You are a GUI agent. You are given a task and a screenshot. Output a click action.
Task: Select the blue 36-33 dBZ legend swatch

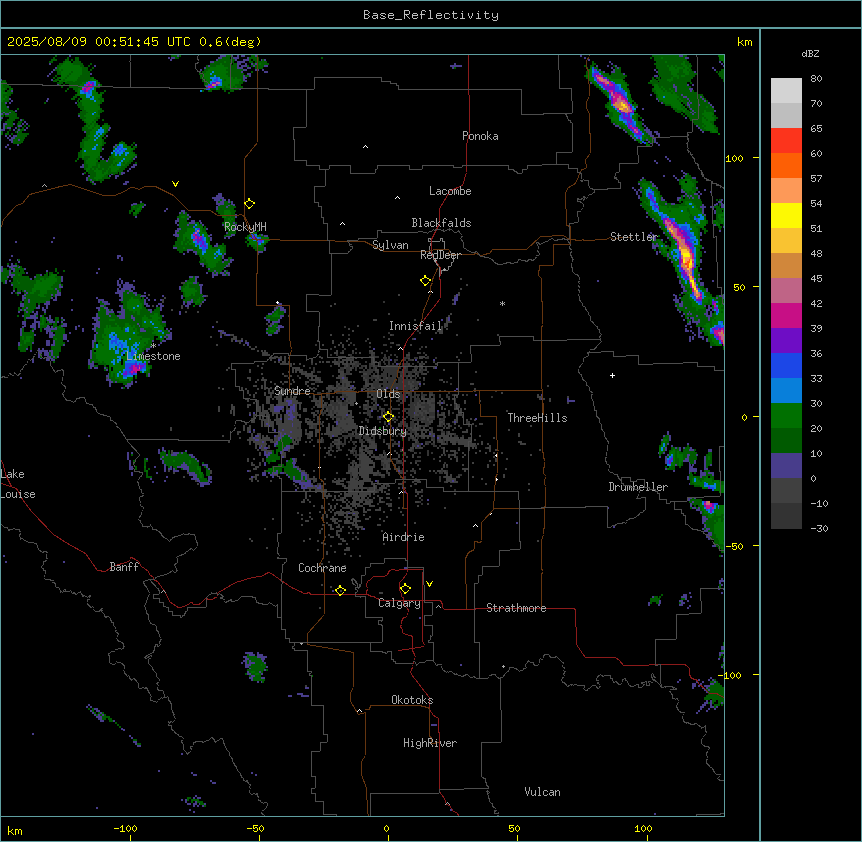[786, 365]
